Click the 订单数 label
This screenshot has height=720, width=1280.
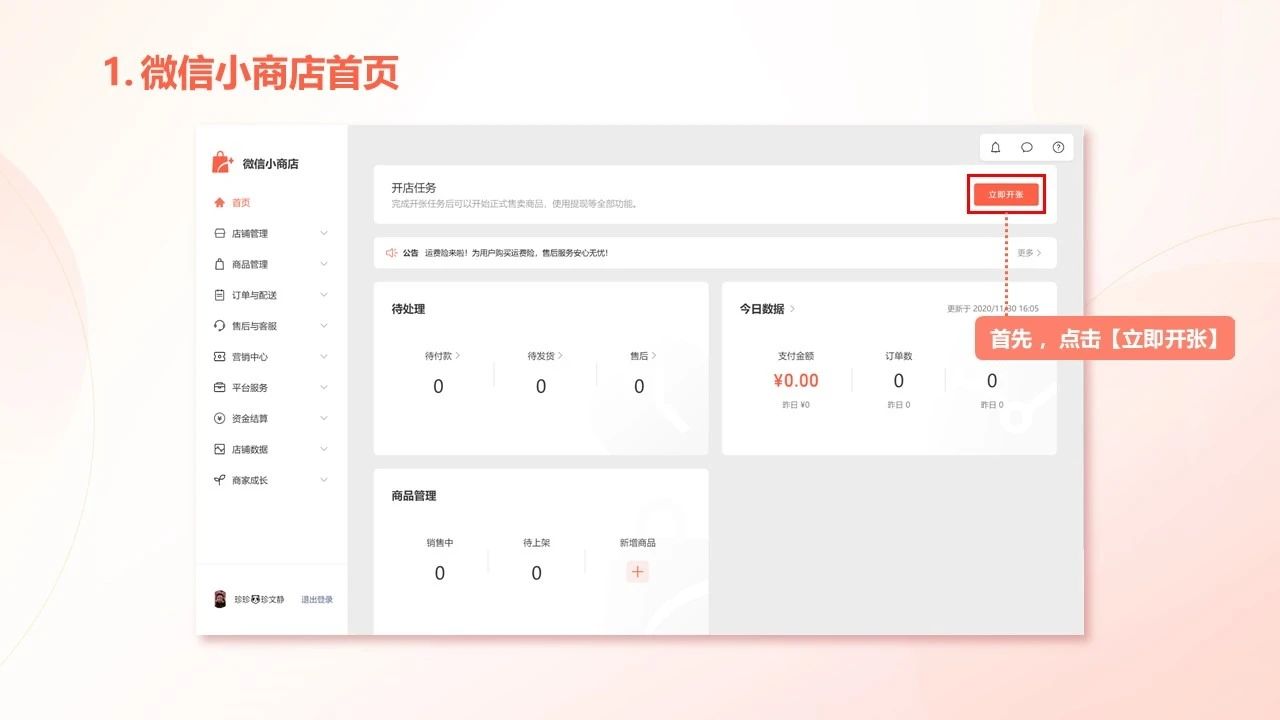click(x=898, y=355)
